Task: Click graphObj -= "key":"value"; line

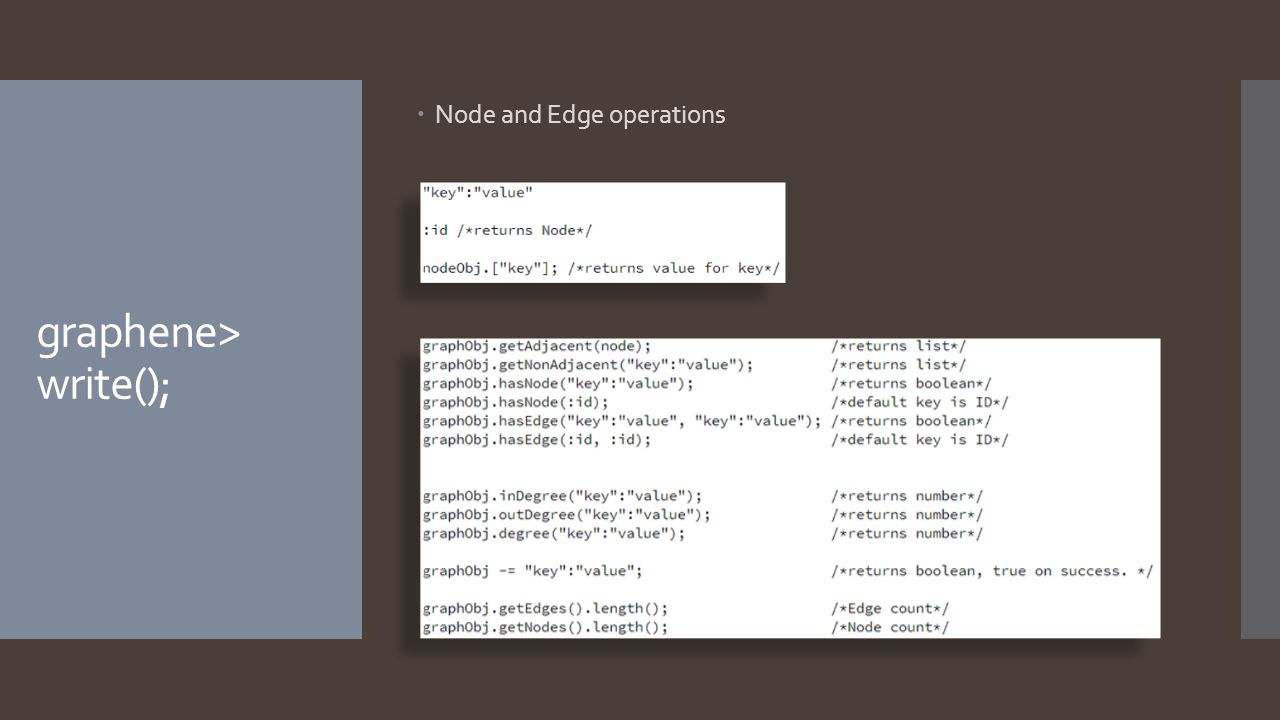Action: click(532, 571)
